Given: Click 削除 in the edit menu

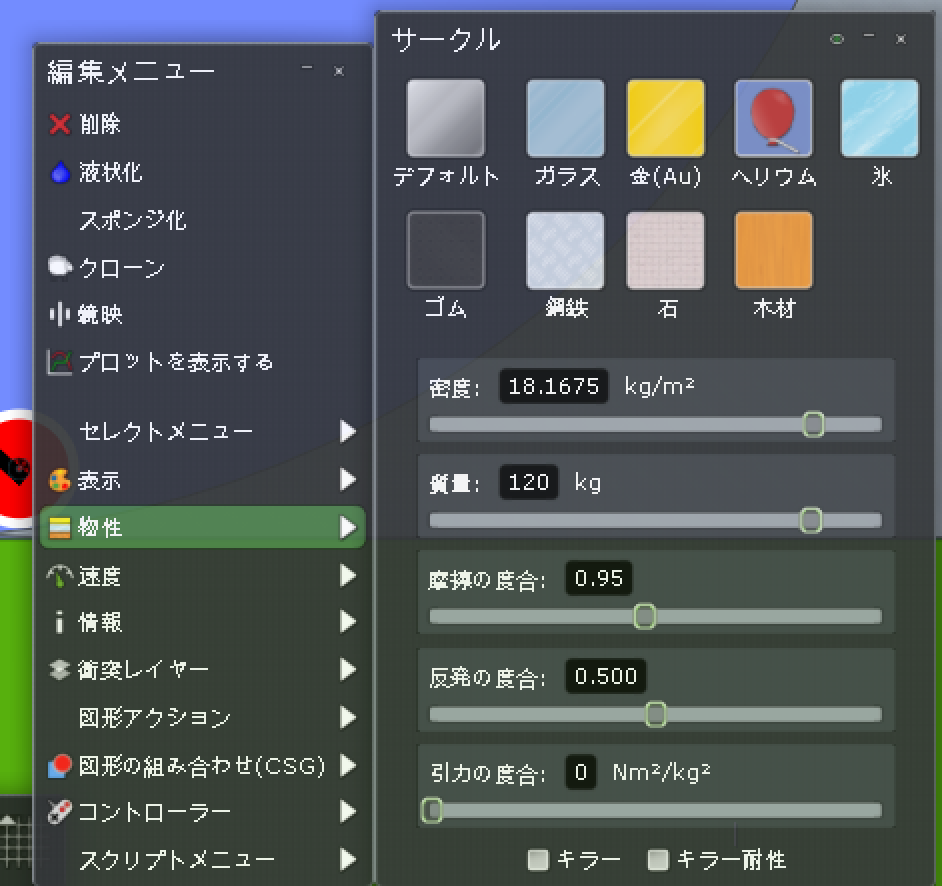Looking at the screenshot, I should click(99, 124).
